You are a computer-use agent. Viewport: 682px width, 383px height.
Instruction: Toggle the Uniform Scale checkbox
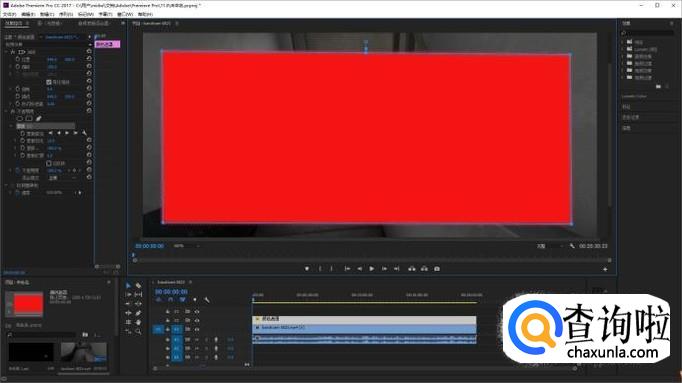(x=49, y=82)
